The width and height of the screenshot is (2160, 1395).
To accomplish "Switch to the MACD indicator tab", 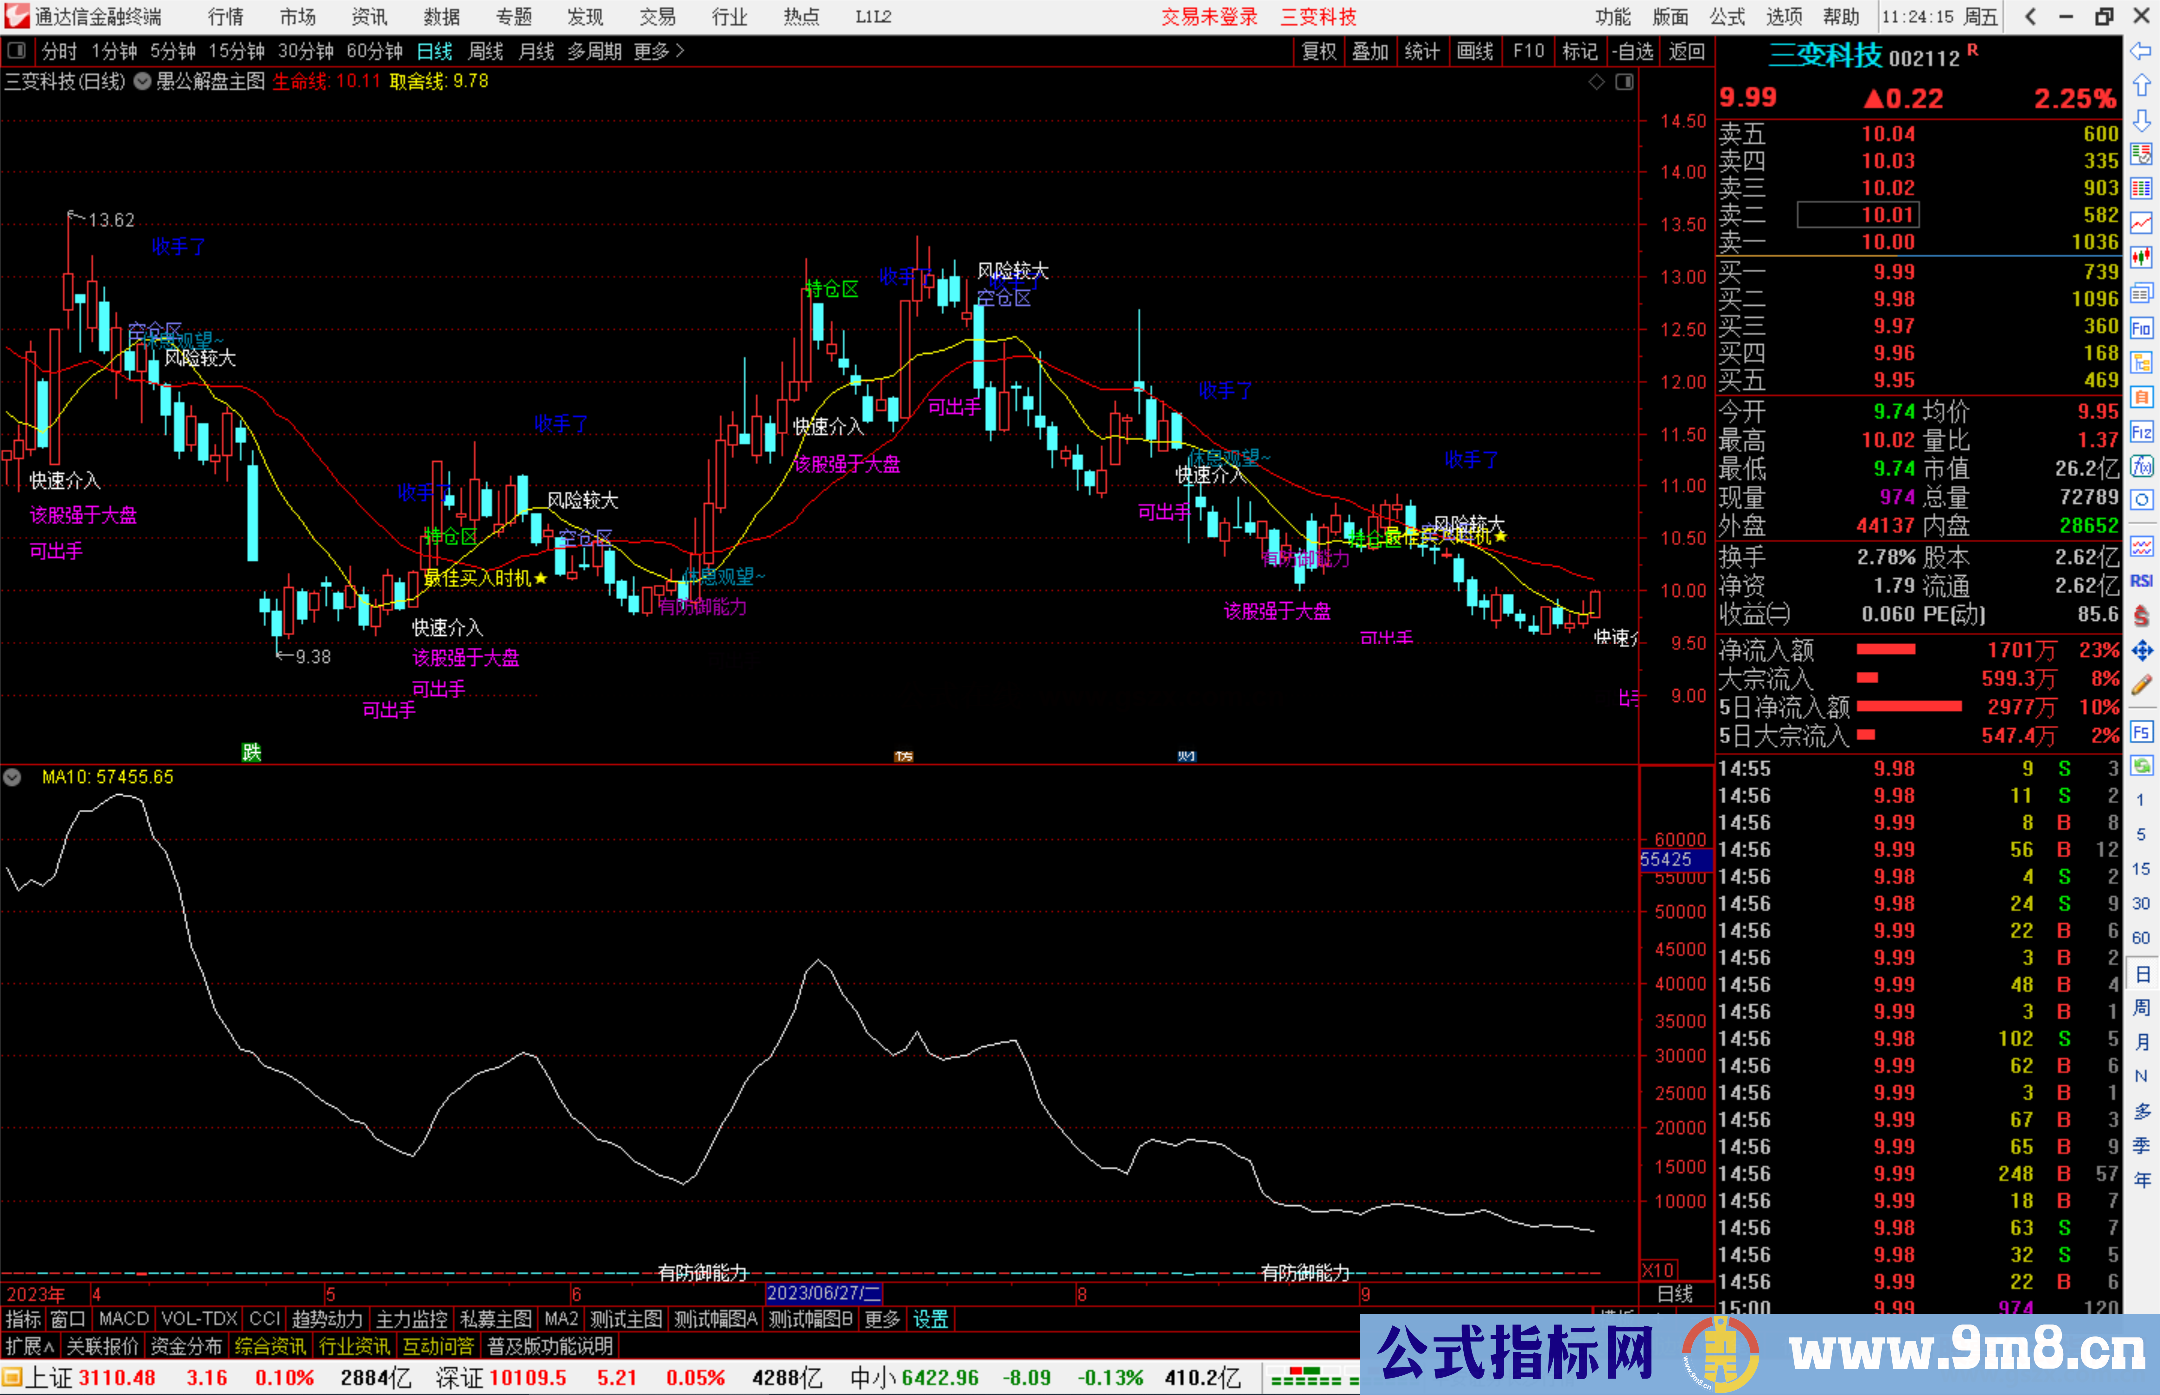I will pyautogui.click(x=123, y=1319).
